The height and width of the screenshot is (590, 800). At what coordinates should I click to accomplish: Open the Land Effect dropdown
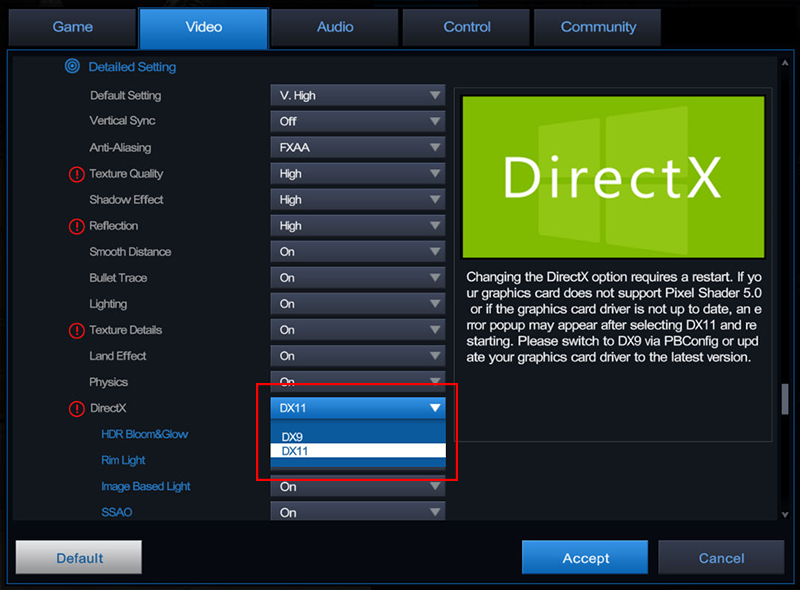[358, 356]
